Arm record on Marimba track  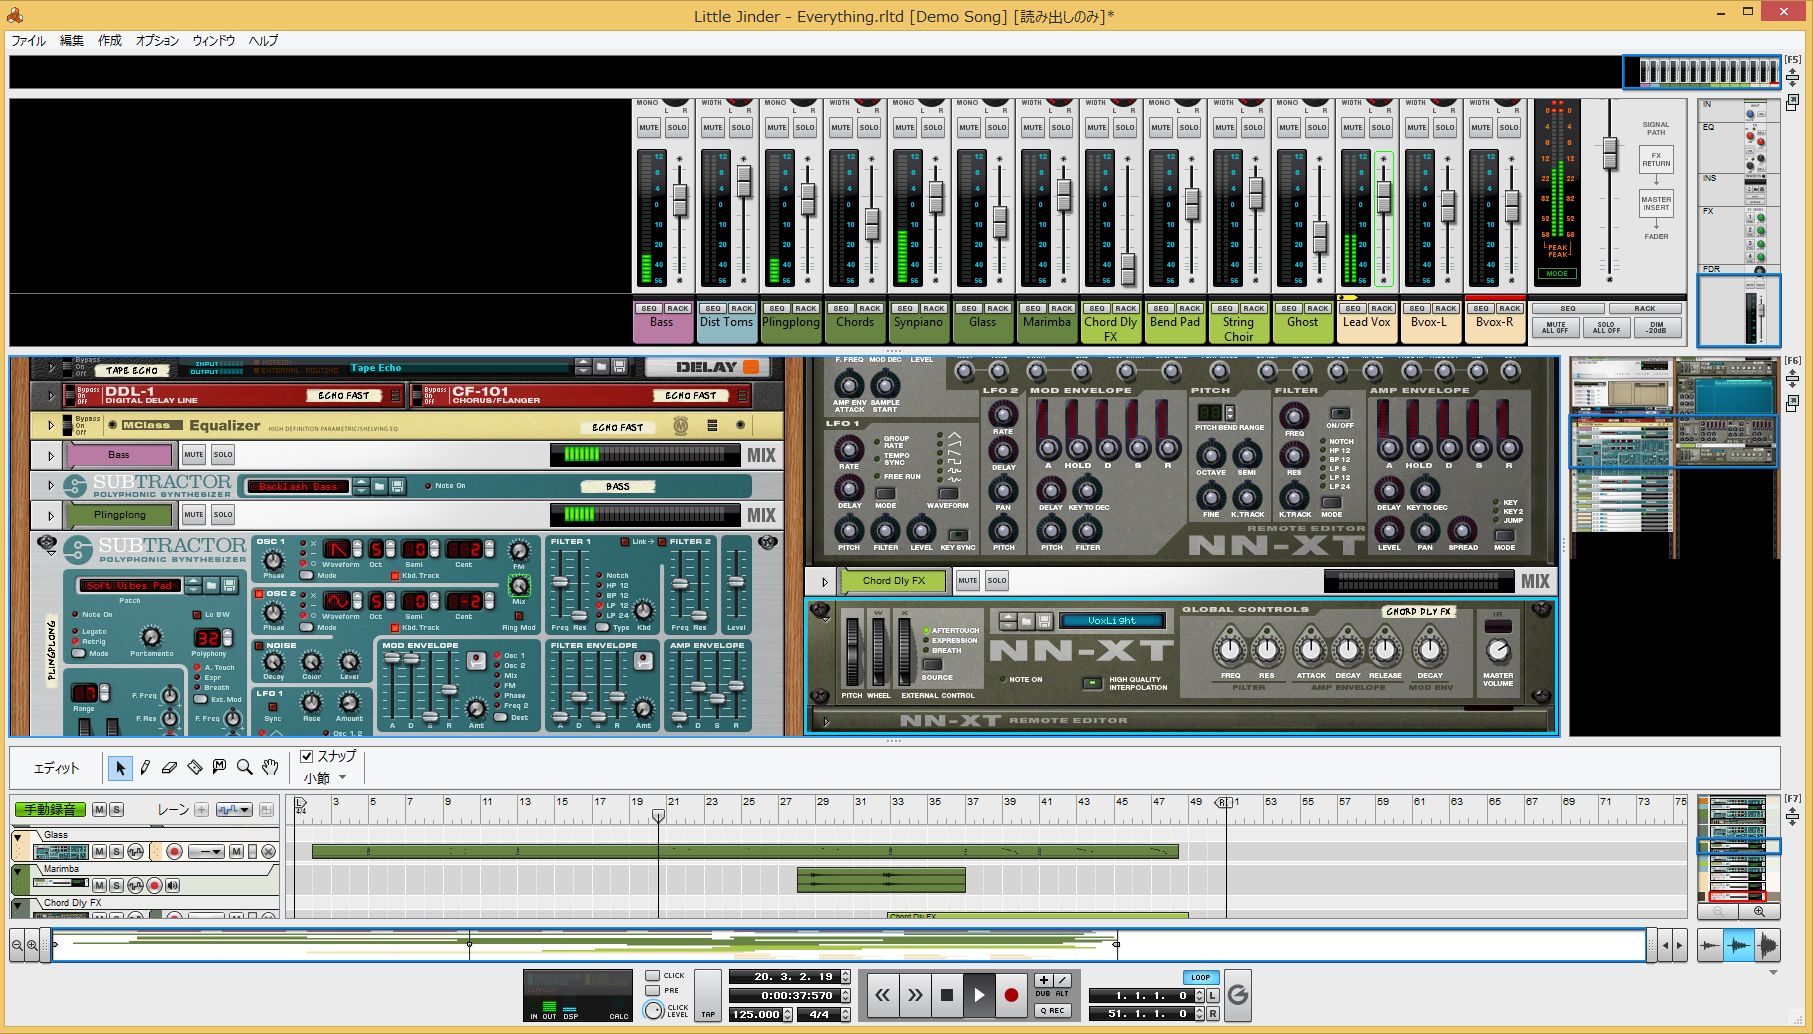pyautogui.click(x=154, y=885)
